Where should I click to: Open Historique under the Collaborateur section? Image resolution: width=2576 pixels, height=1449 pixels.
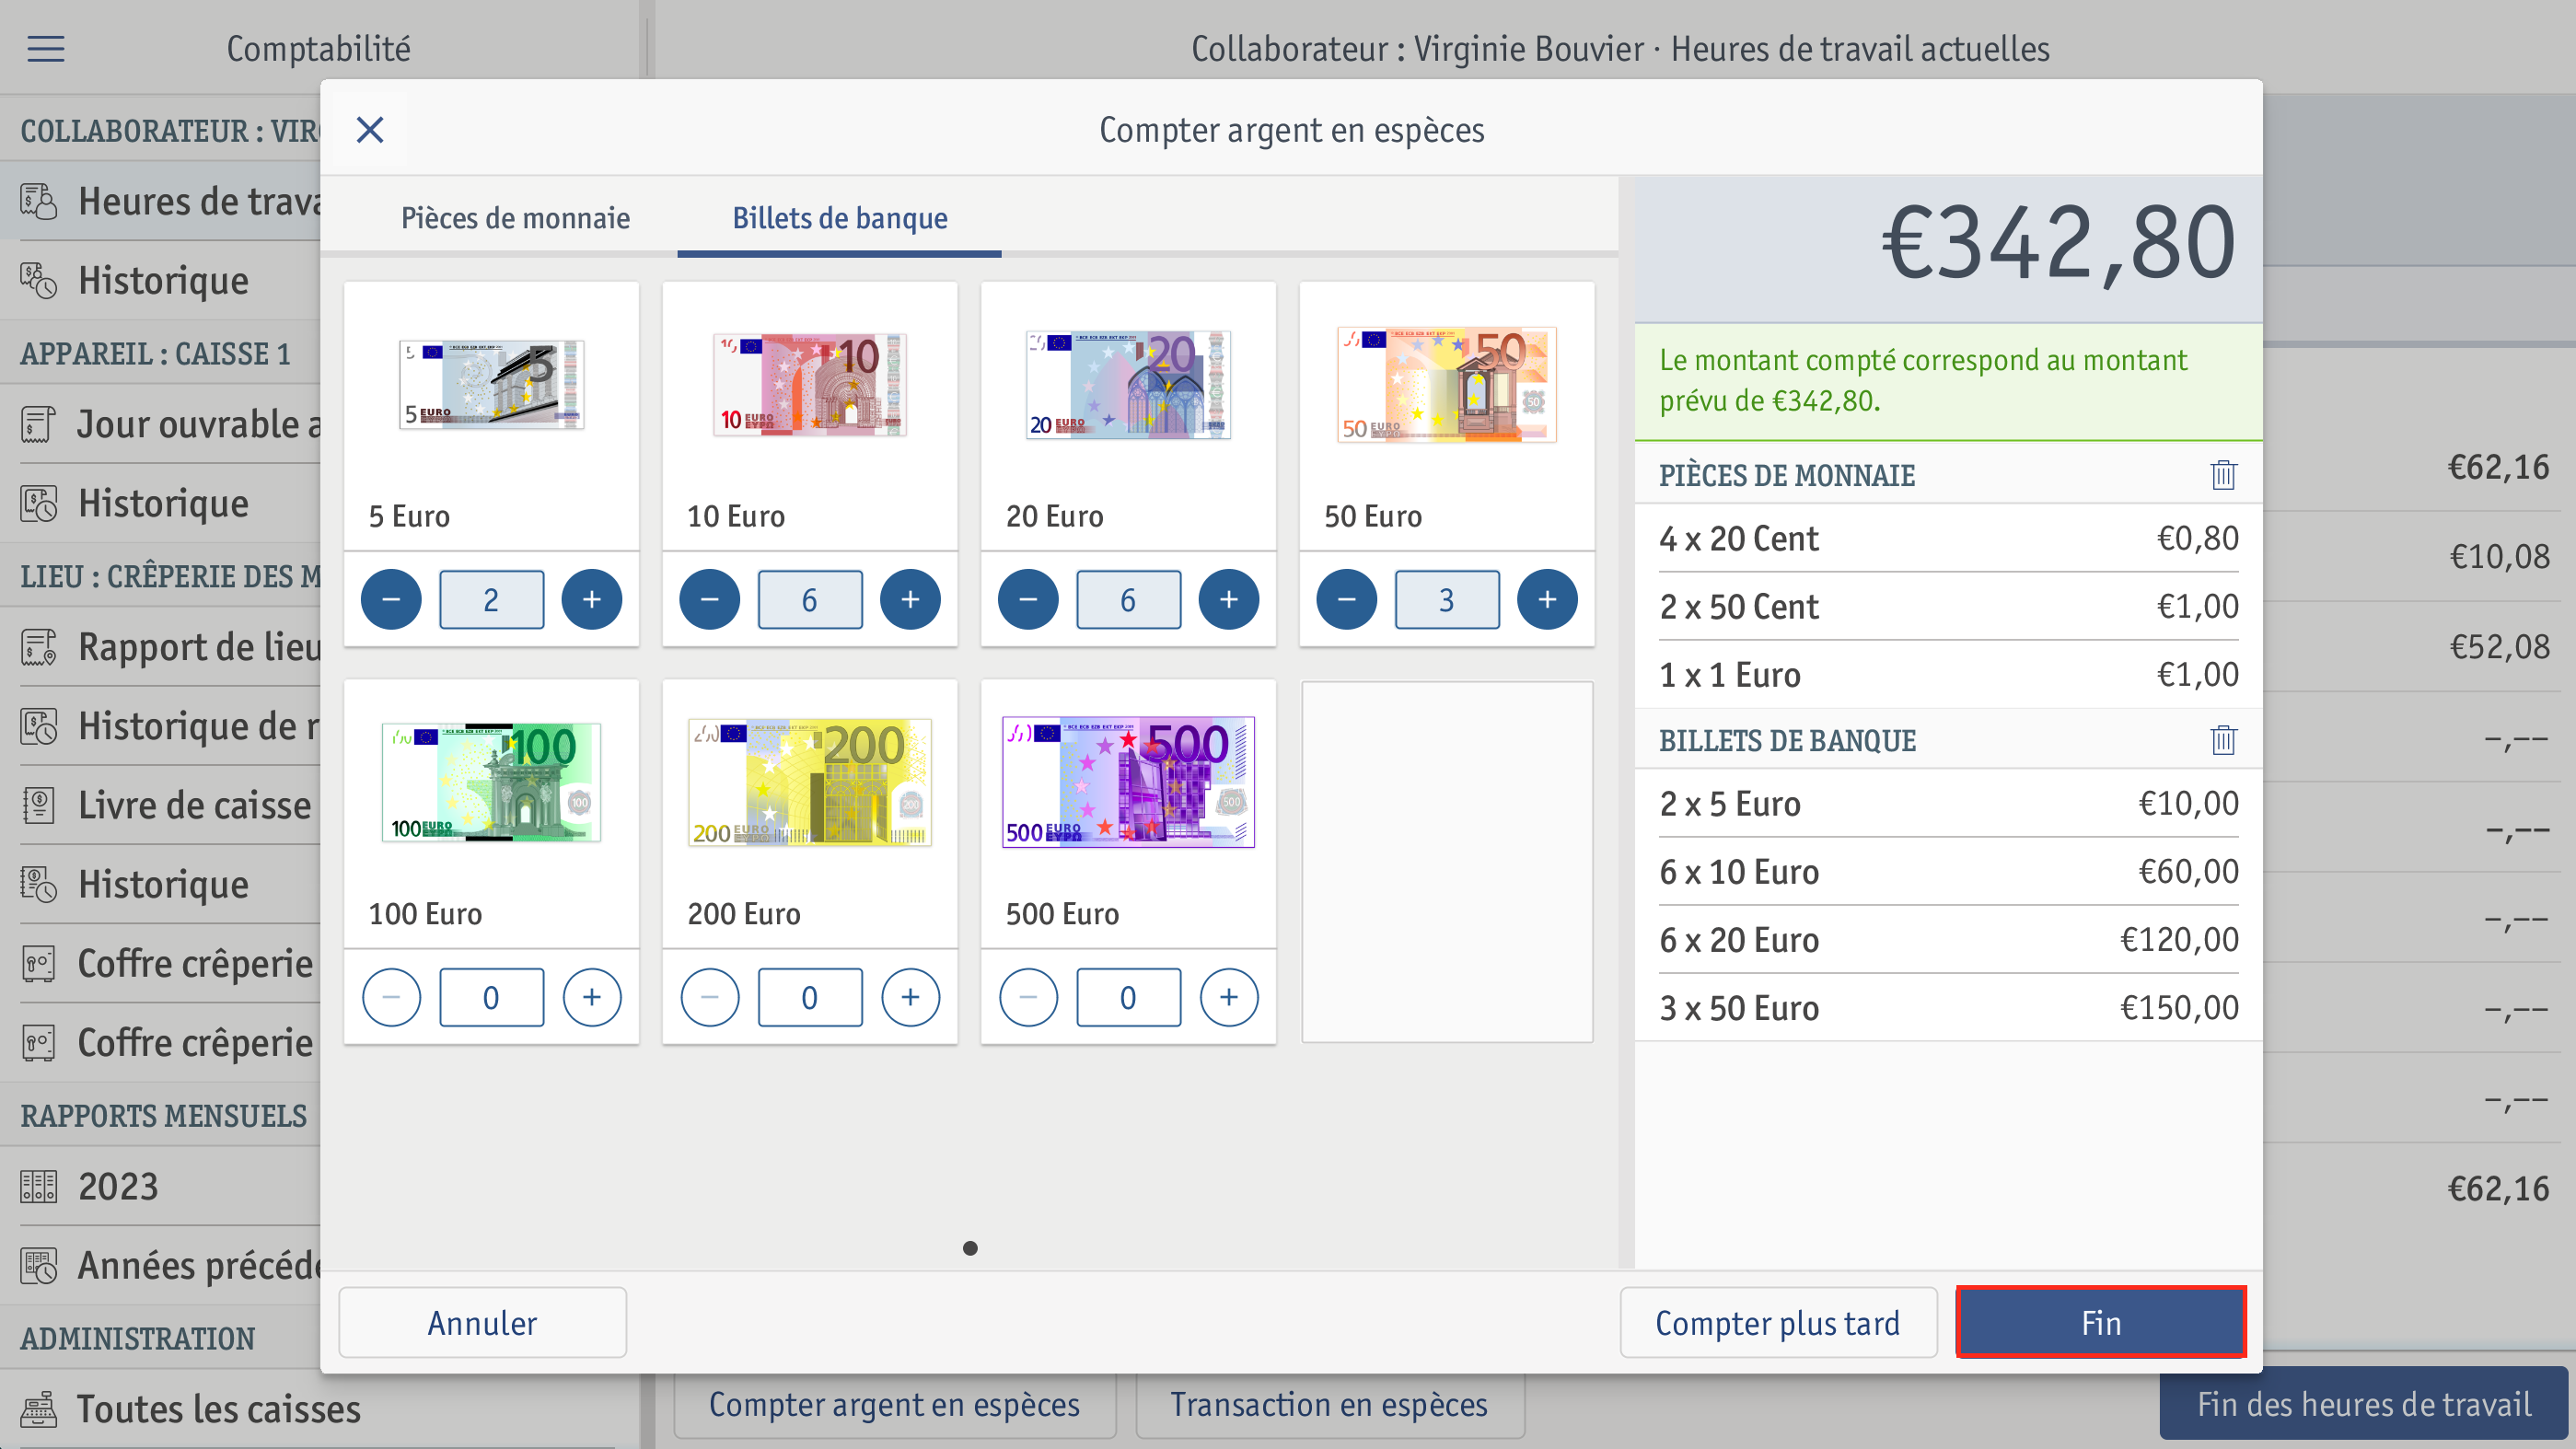(160, 280)
